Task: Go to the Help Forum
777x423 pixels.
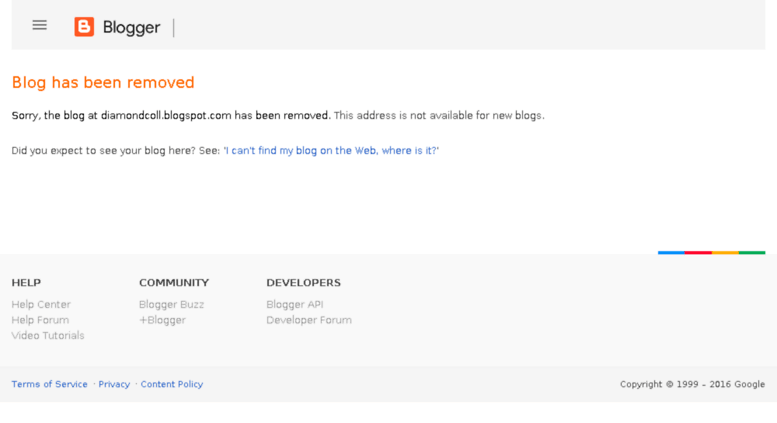Action: click(x=40, y=320)
